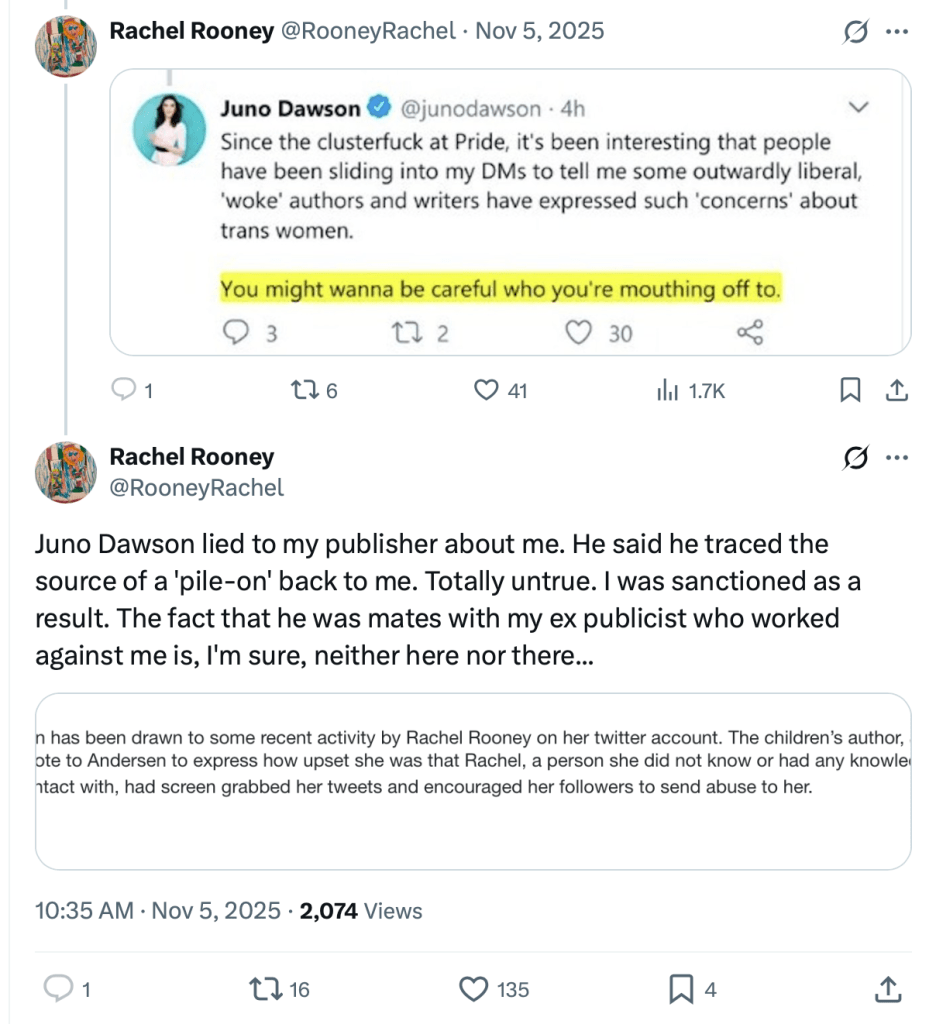936x1024 pixels.
Task: Reply to the first tweet with 1 reply
Action: (x=121, y=391)
